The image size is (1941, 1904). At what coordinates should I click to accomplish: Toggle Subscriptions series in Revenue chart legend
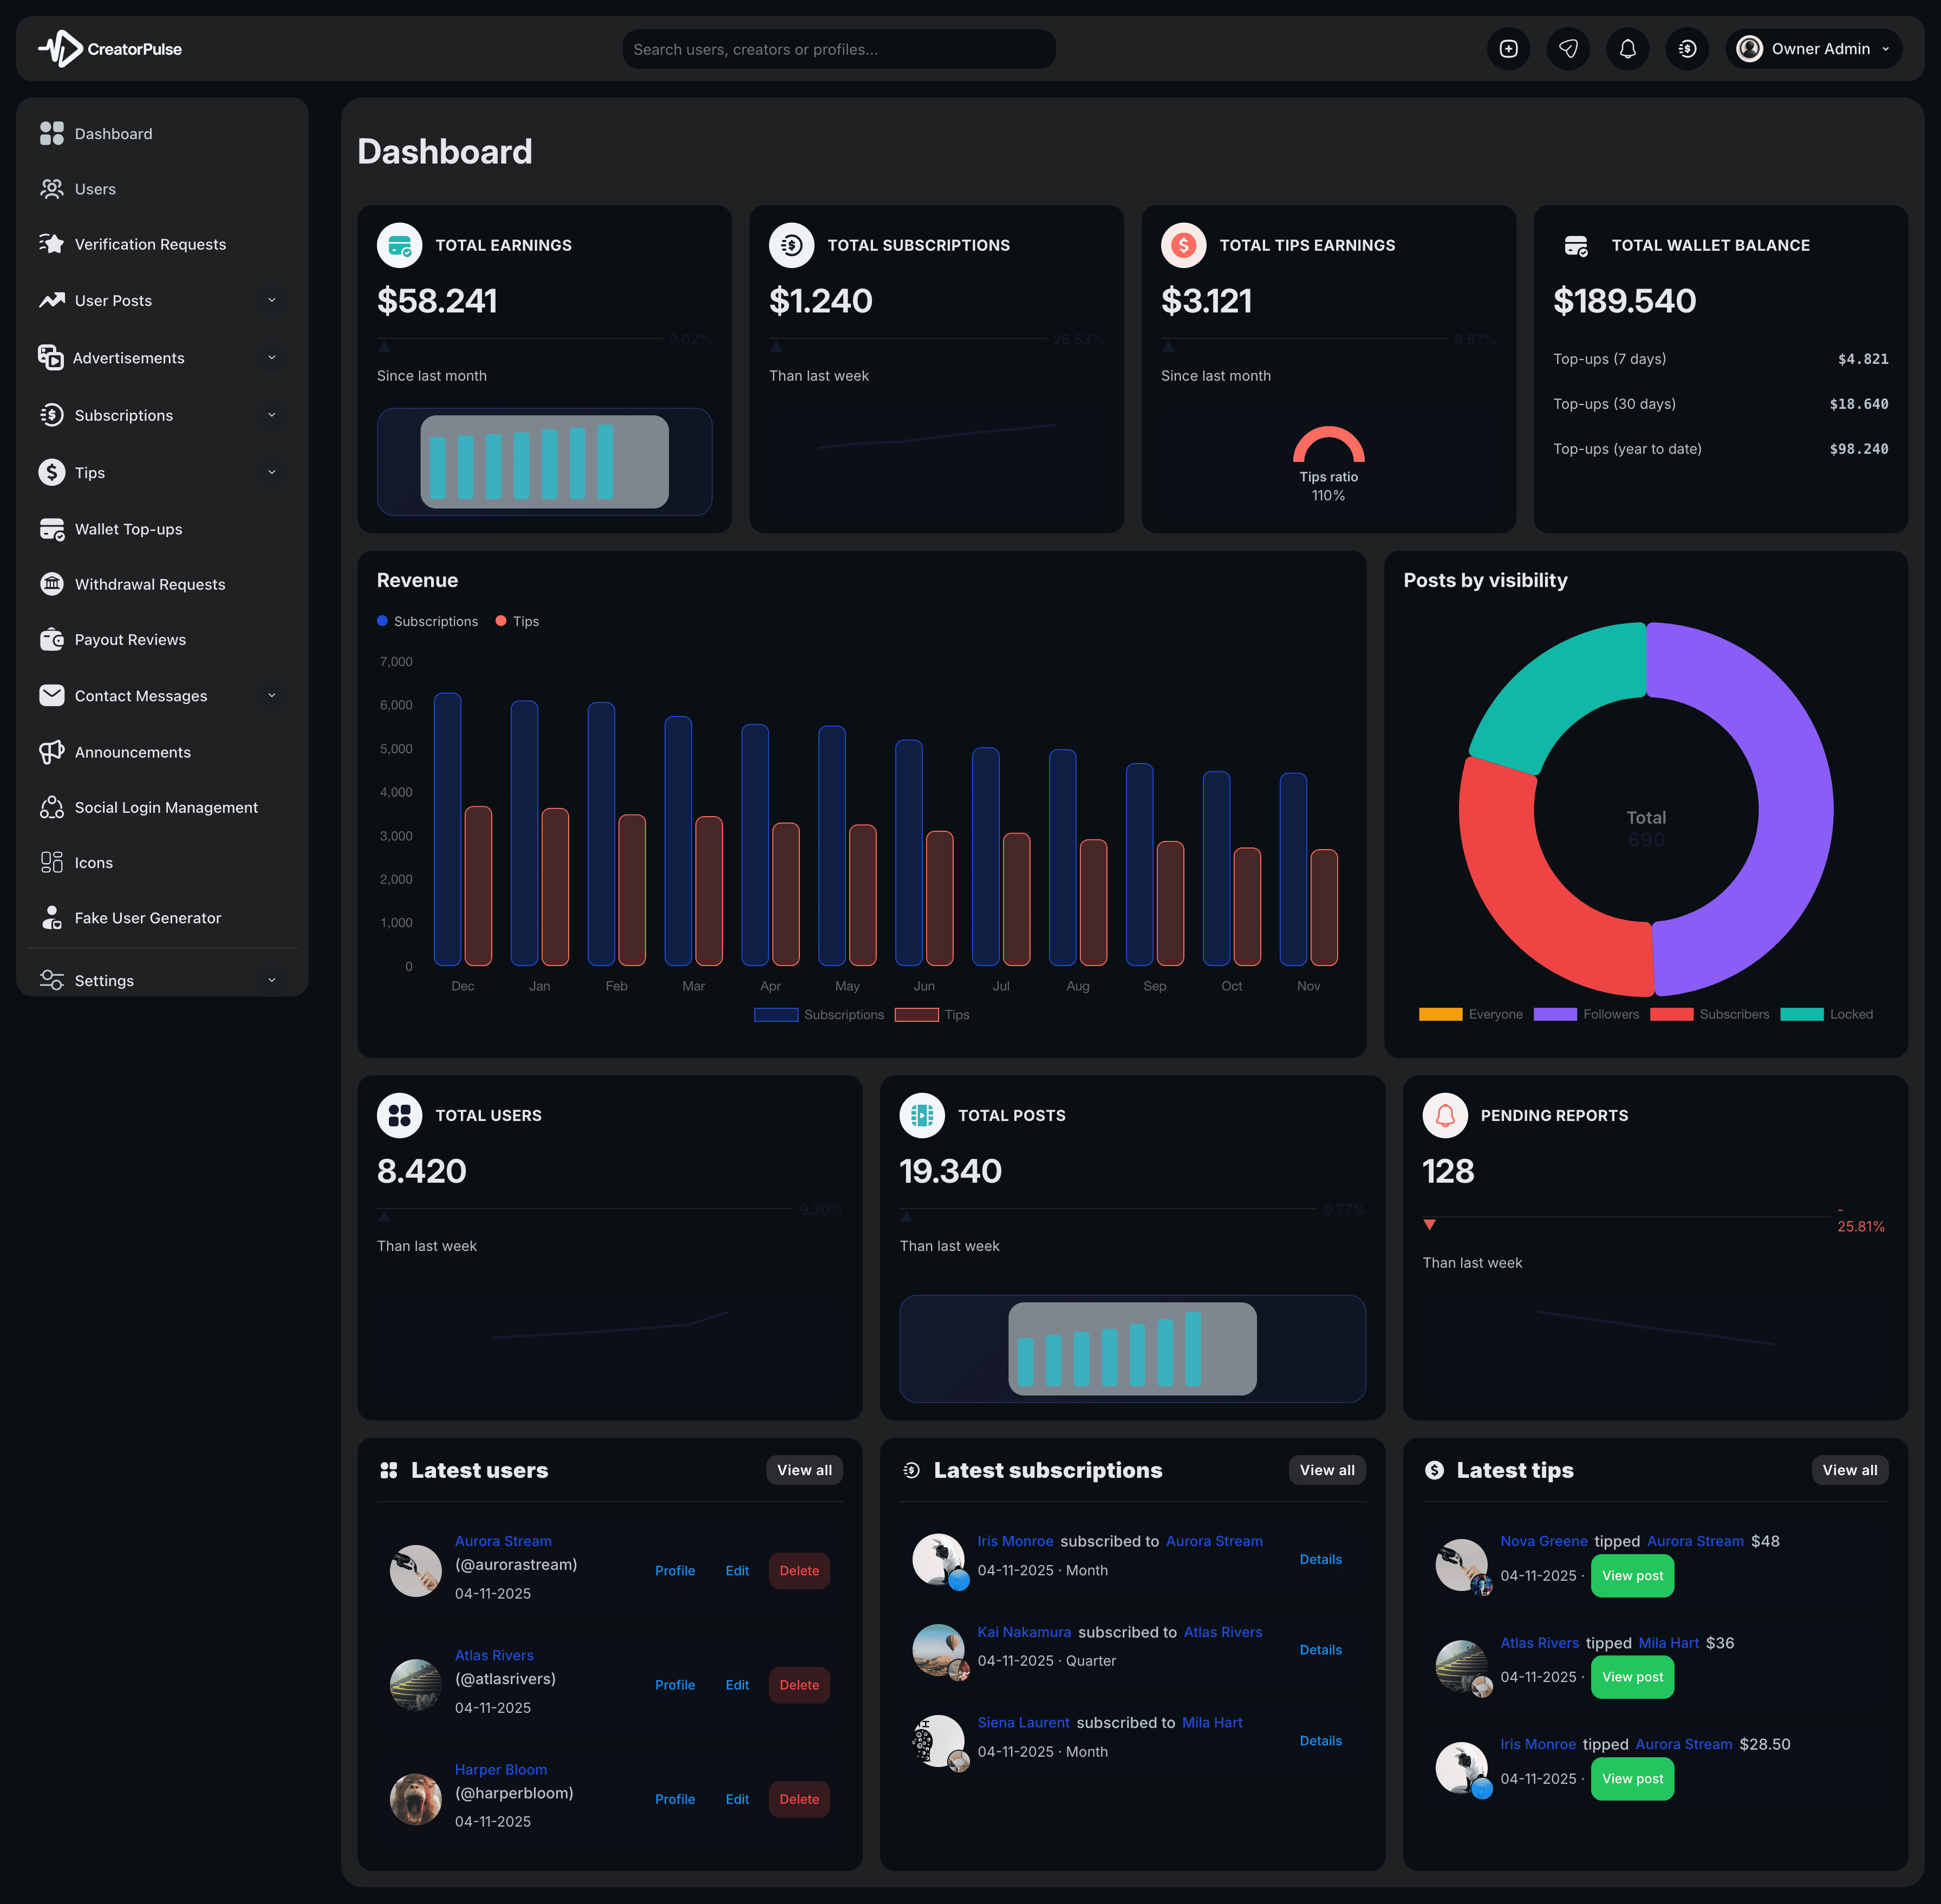pyautogui.click(x=819, y=1014)
